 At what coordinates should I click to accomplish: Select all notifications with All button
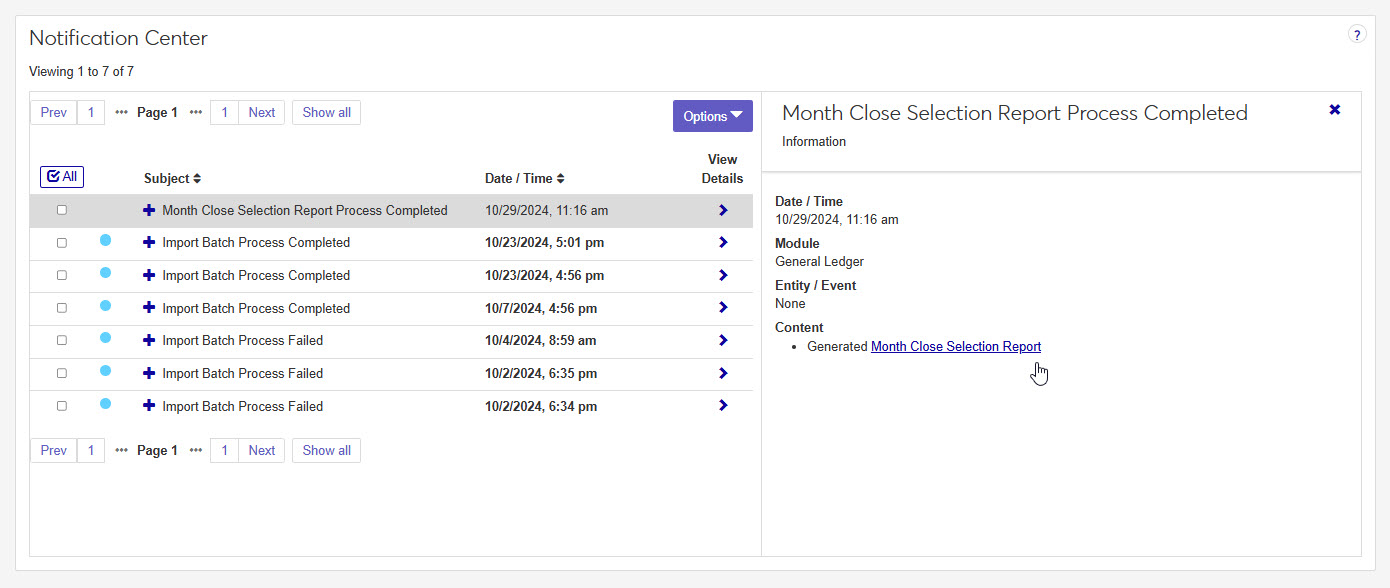62,177
